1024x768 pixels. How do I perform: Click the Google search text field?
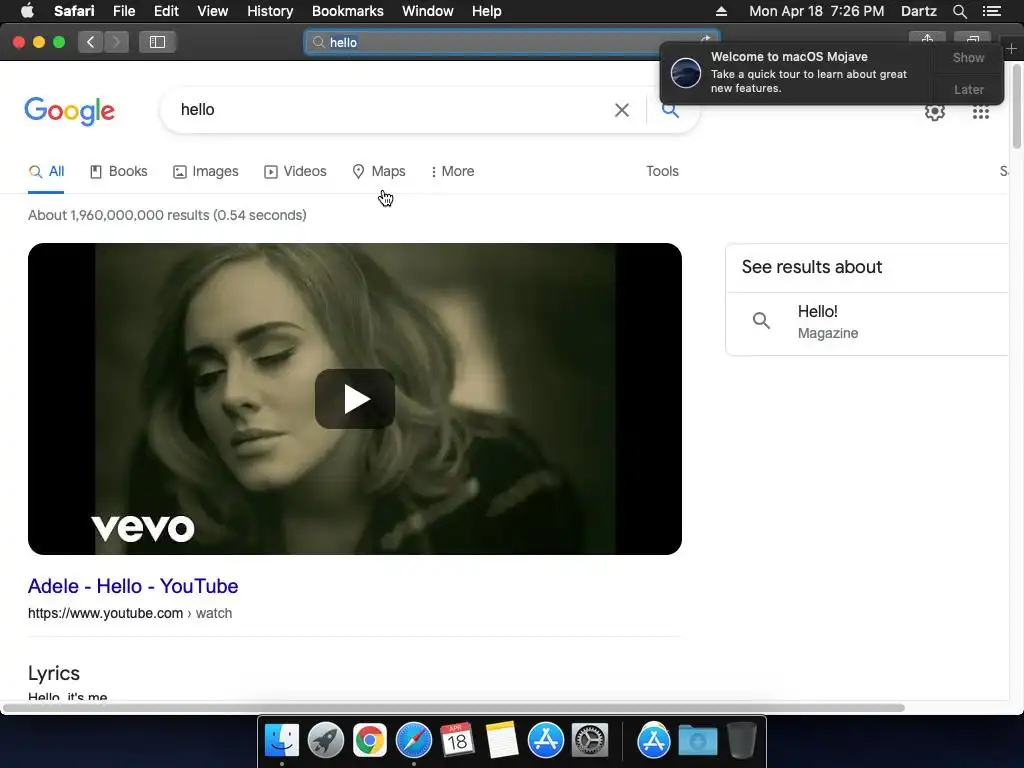click(392, 110)
